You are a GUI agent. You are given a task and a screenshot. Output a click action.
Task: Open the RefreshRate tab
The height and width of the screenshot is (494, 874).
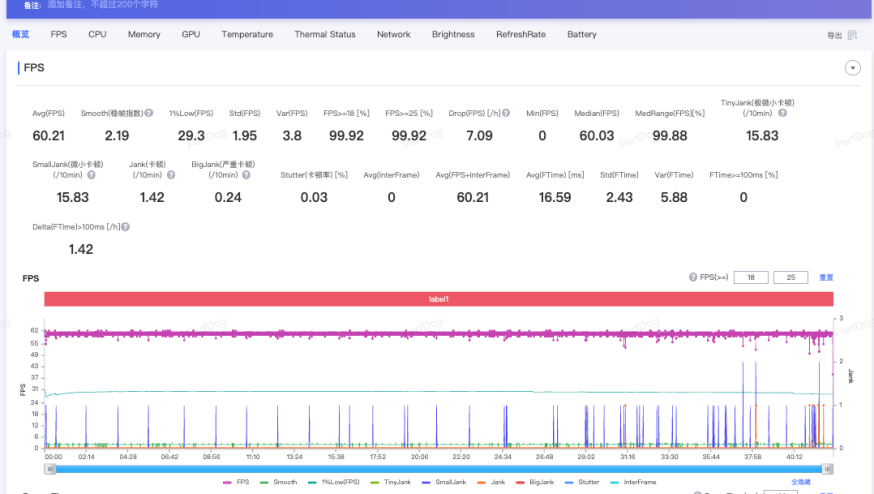(521, 35)
